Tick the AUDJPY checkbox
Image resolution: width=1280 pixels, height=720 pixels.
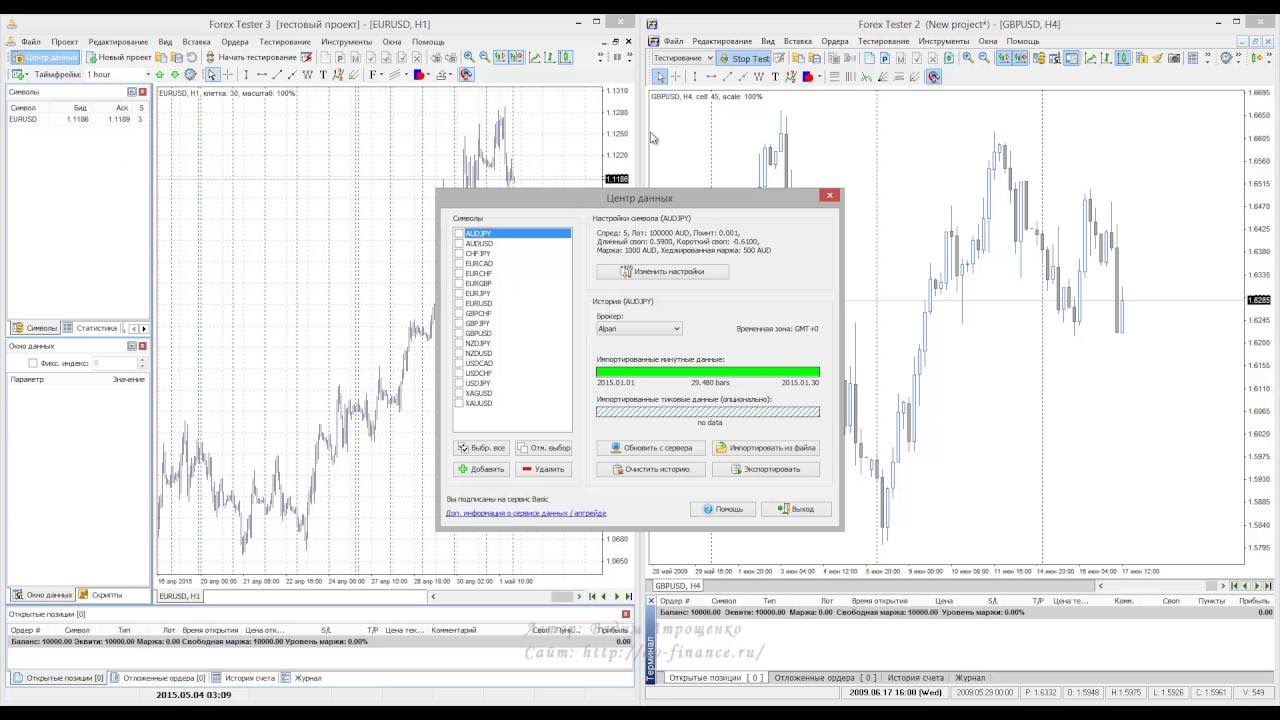(x=459, y=233)
